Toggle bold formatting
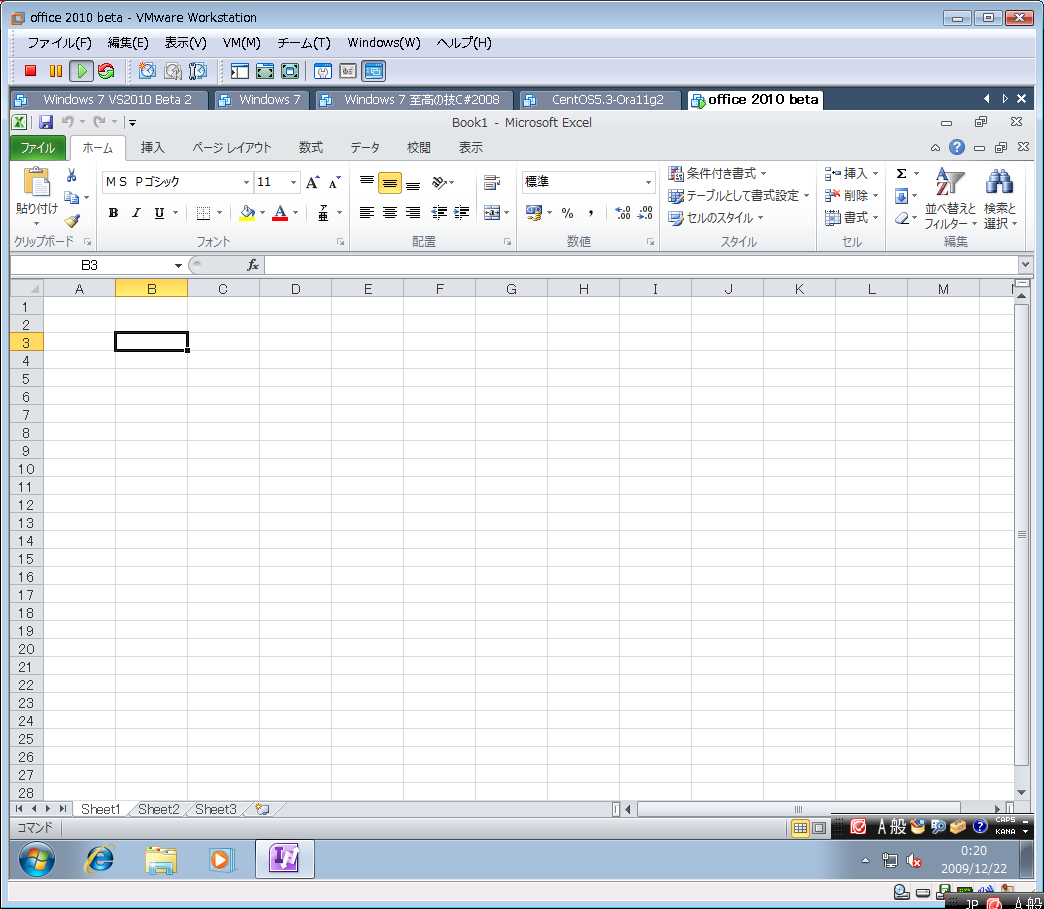Image resolution: width=1044 pixels, height=909 pixels. 113,213
